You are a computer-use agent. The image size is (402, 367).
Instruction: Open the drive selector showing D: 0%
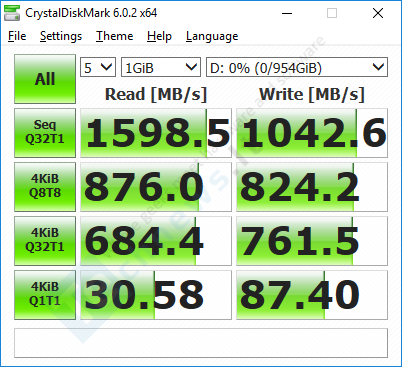[297, 67]
